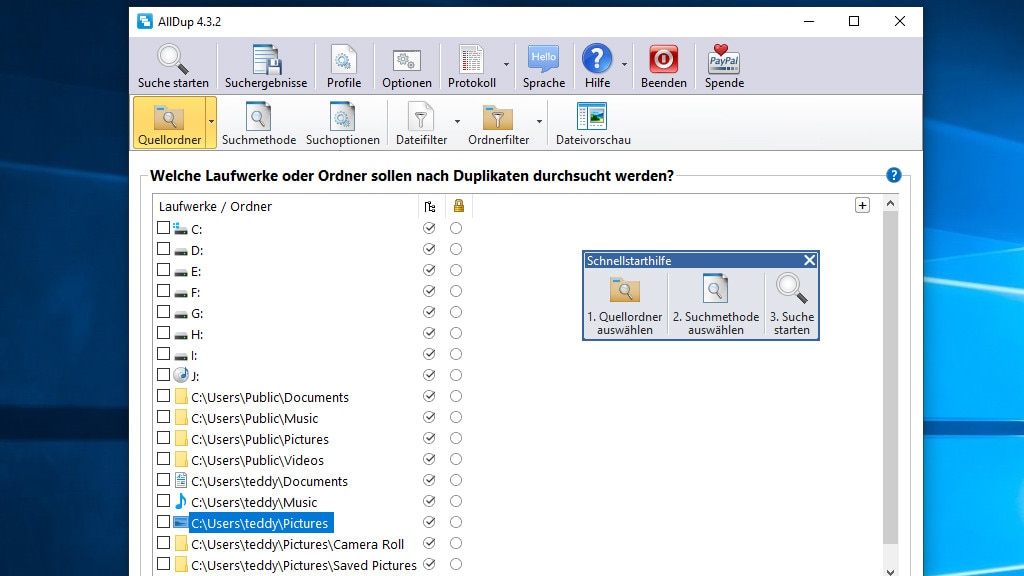Screen dimensions: 1024x576
Task: Open the Protokoll log
Action: 470,64
